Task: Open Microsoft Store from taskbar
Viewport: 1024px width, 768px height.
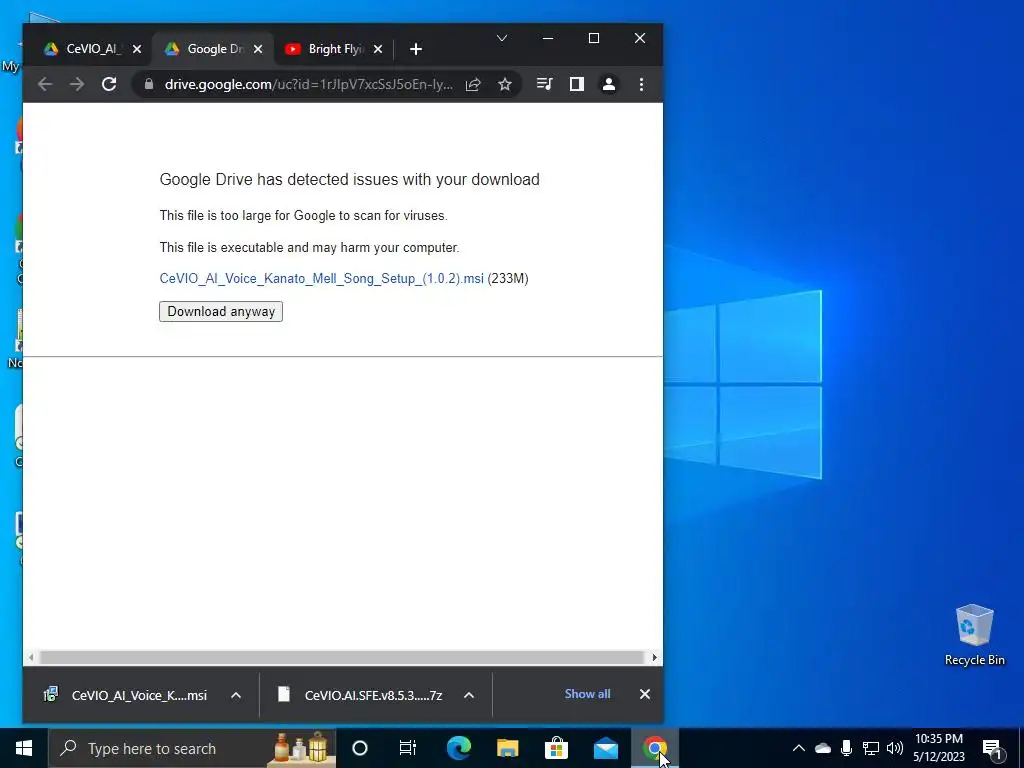Action: (556, 748)
